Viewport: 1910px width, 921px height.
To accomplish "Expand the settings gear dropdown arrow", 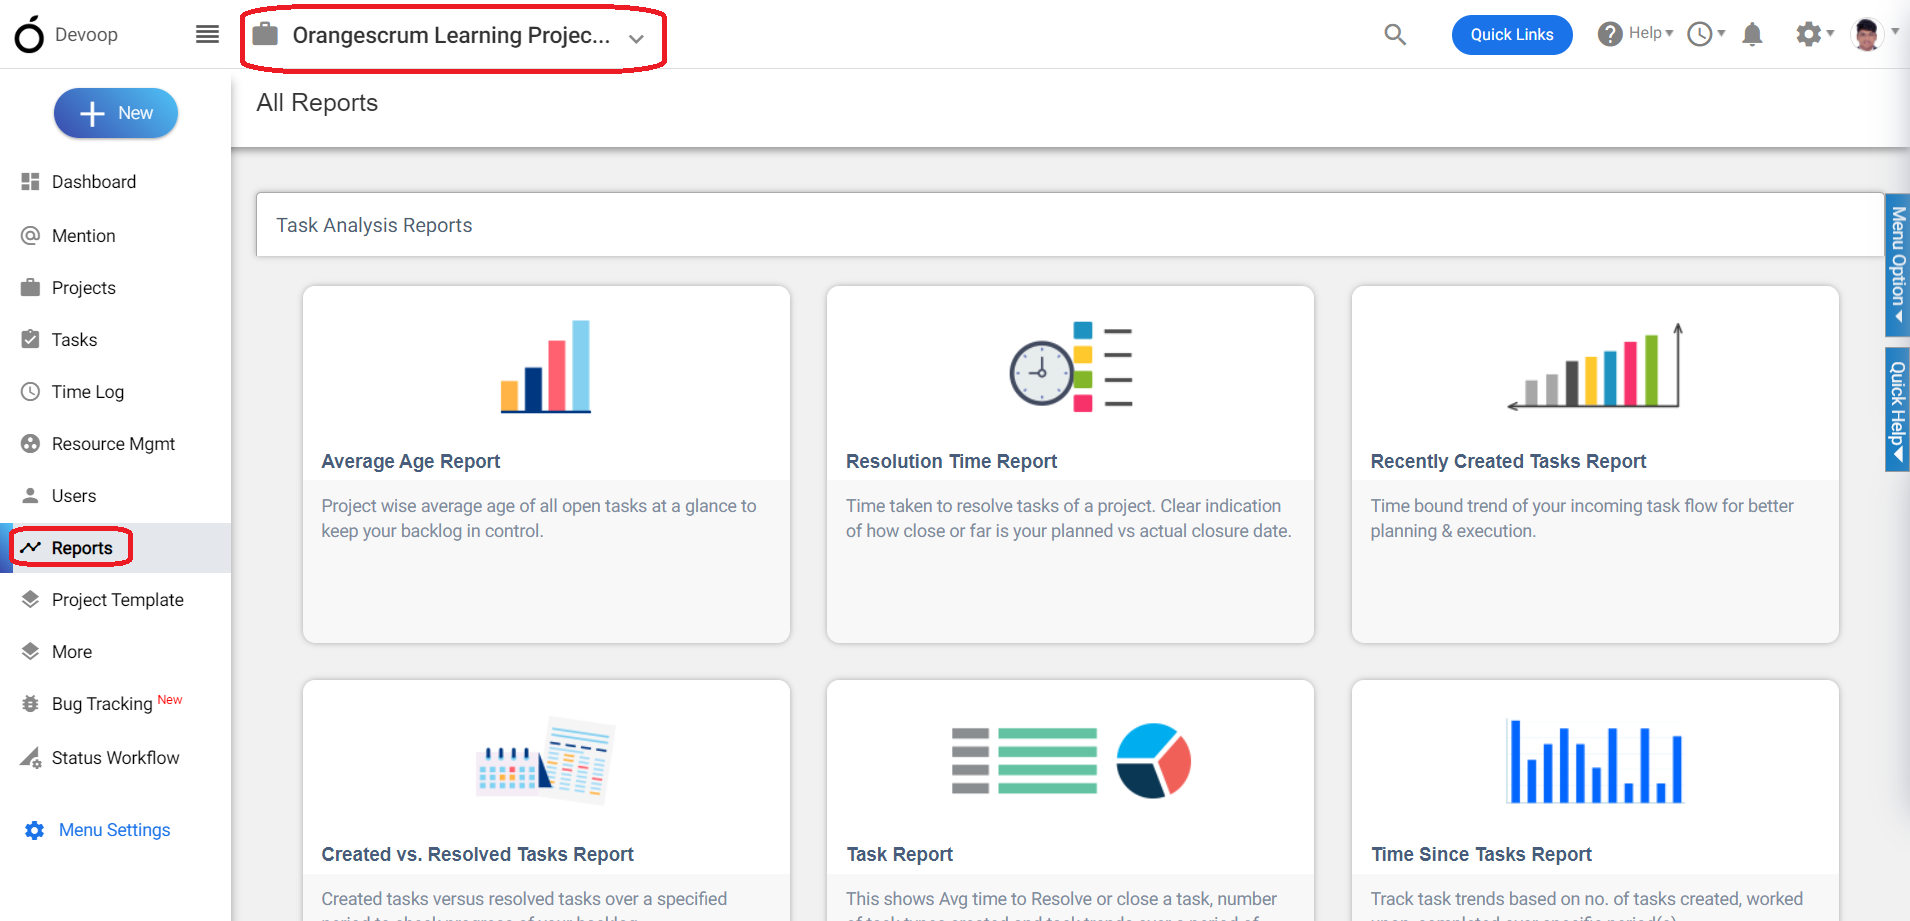I will pos(1830,34).
